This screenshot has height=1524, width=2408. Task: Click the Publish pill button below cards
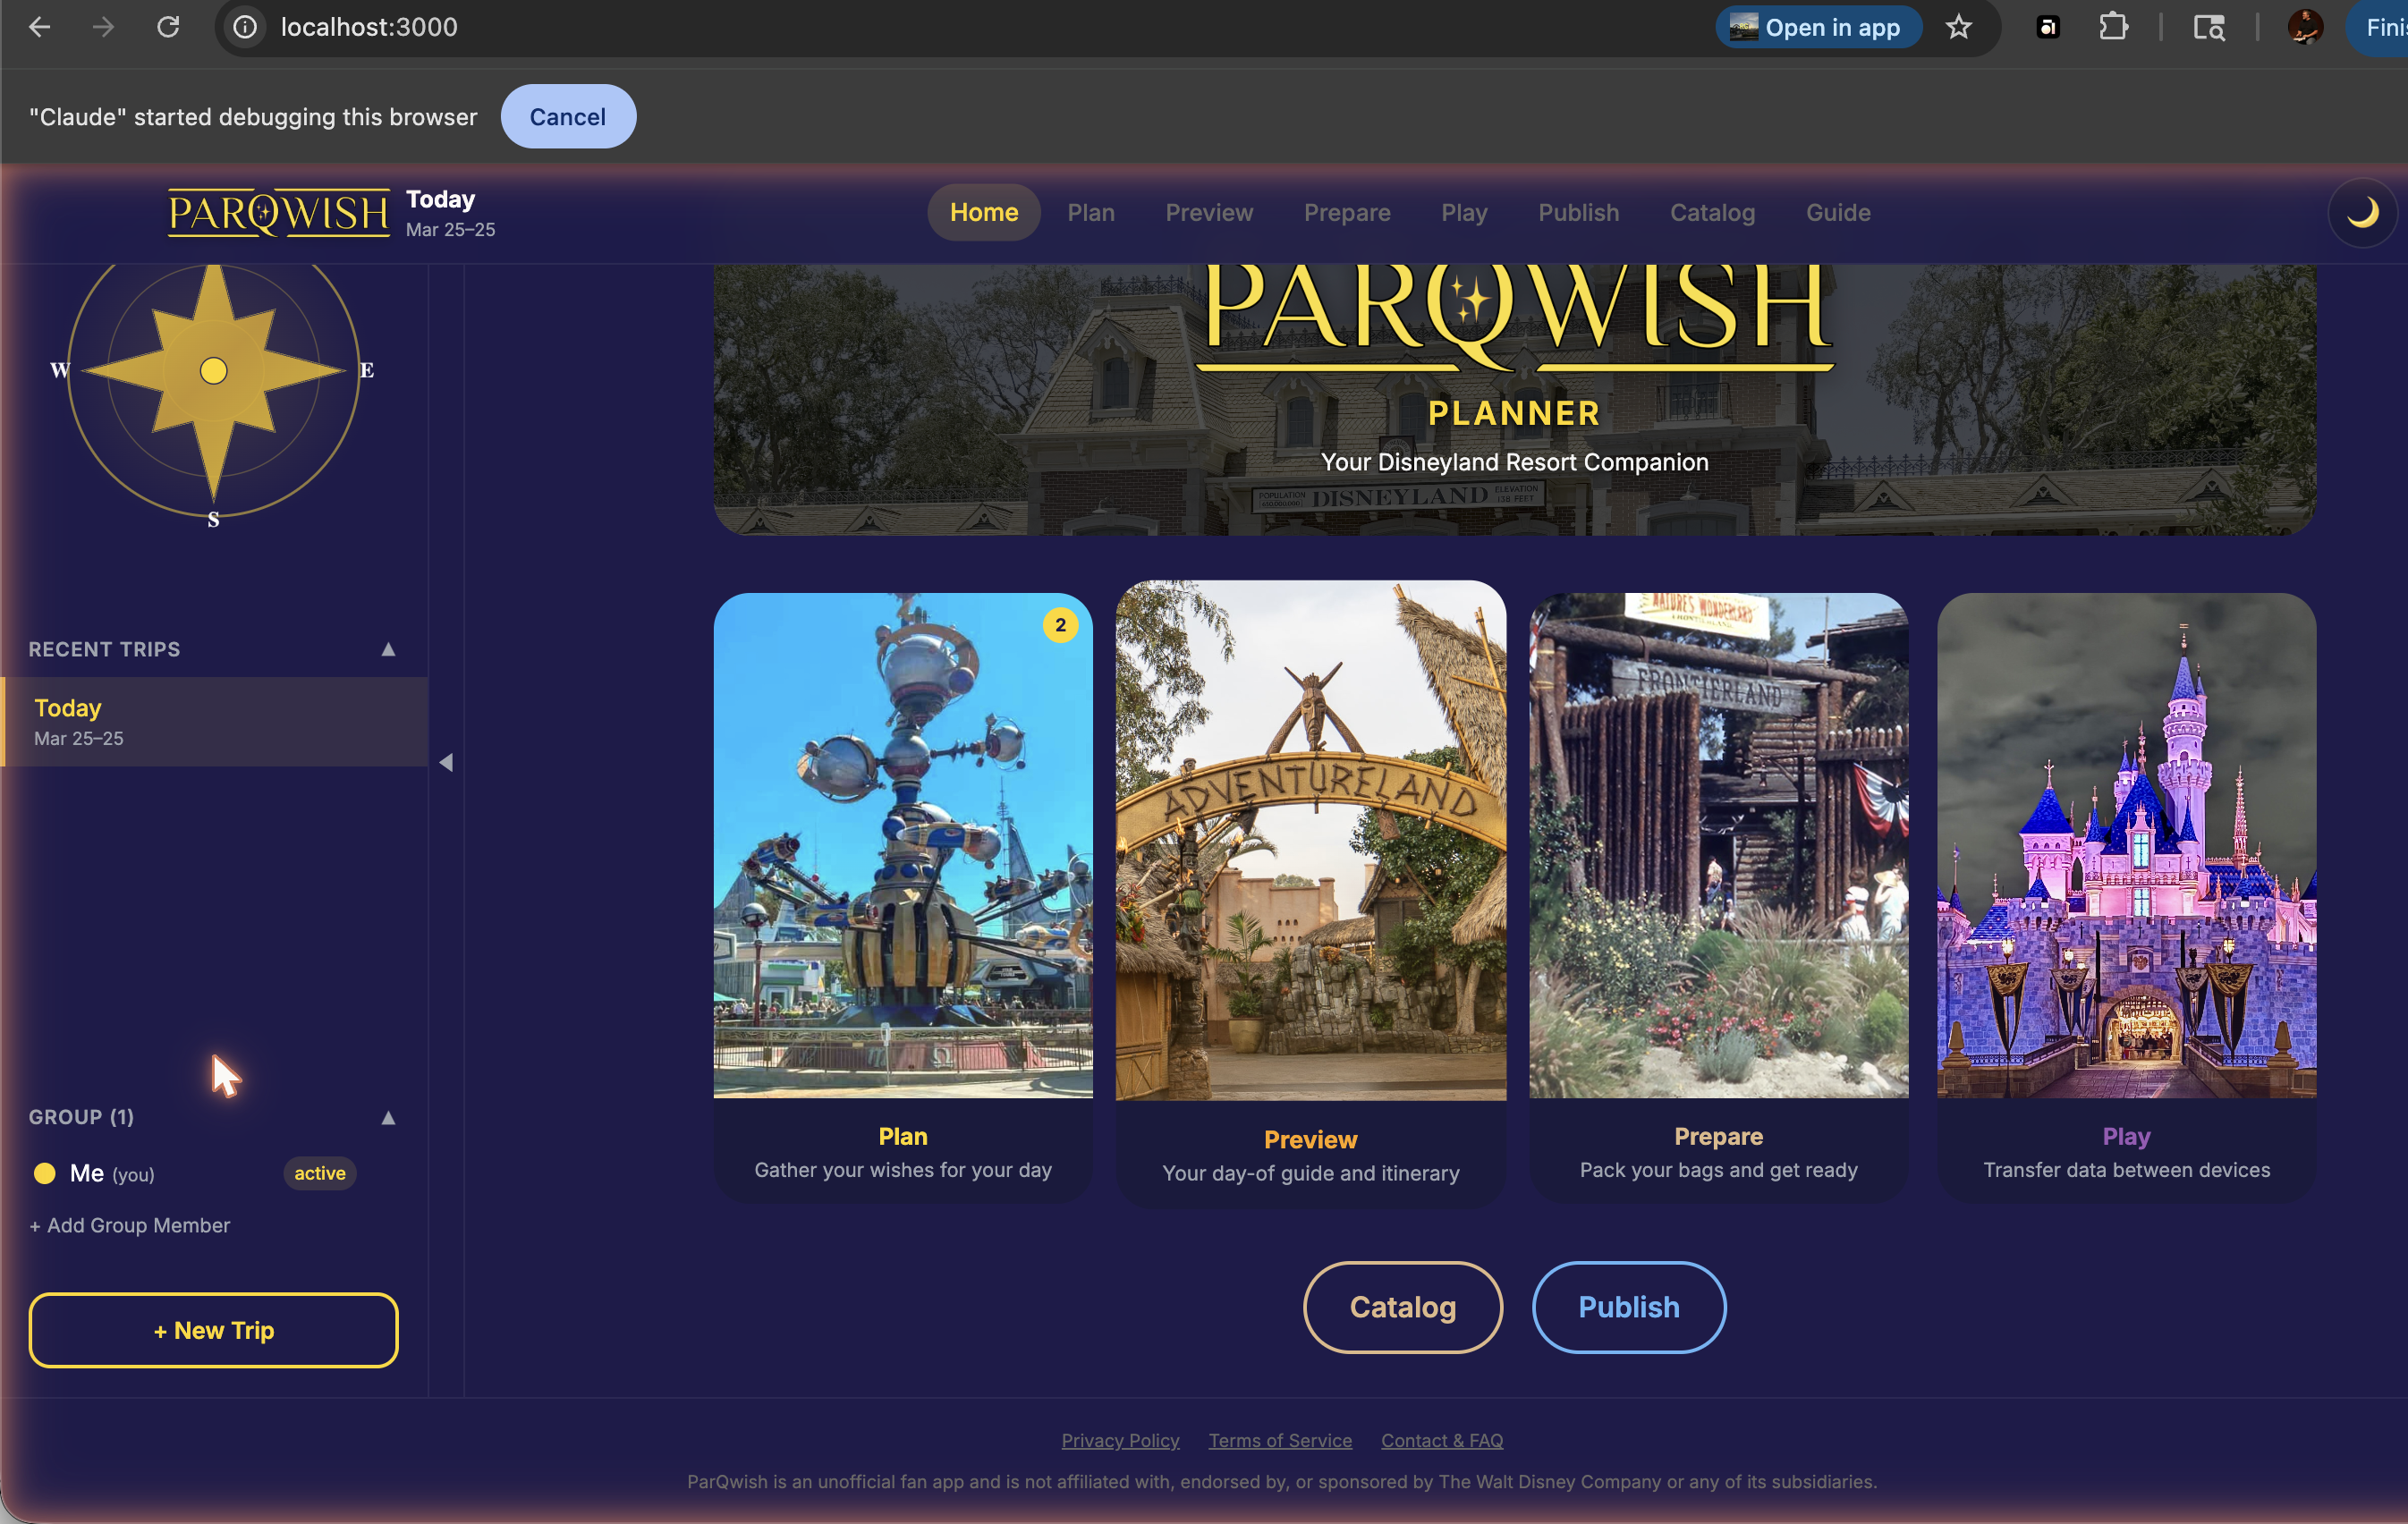click(x=1629, y=1308)
